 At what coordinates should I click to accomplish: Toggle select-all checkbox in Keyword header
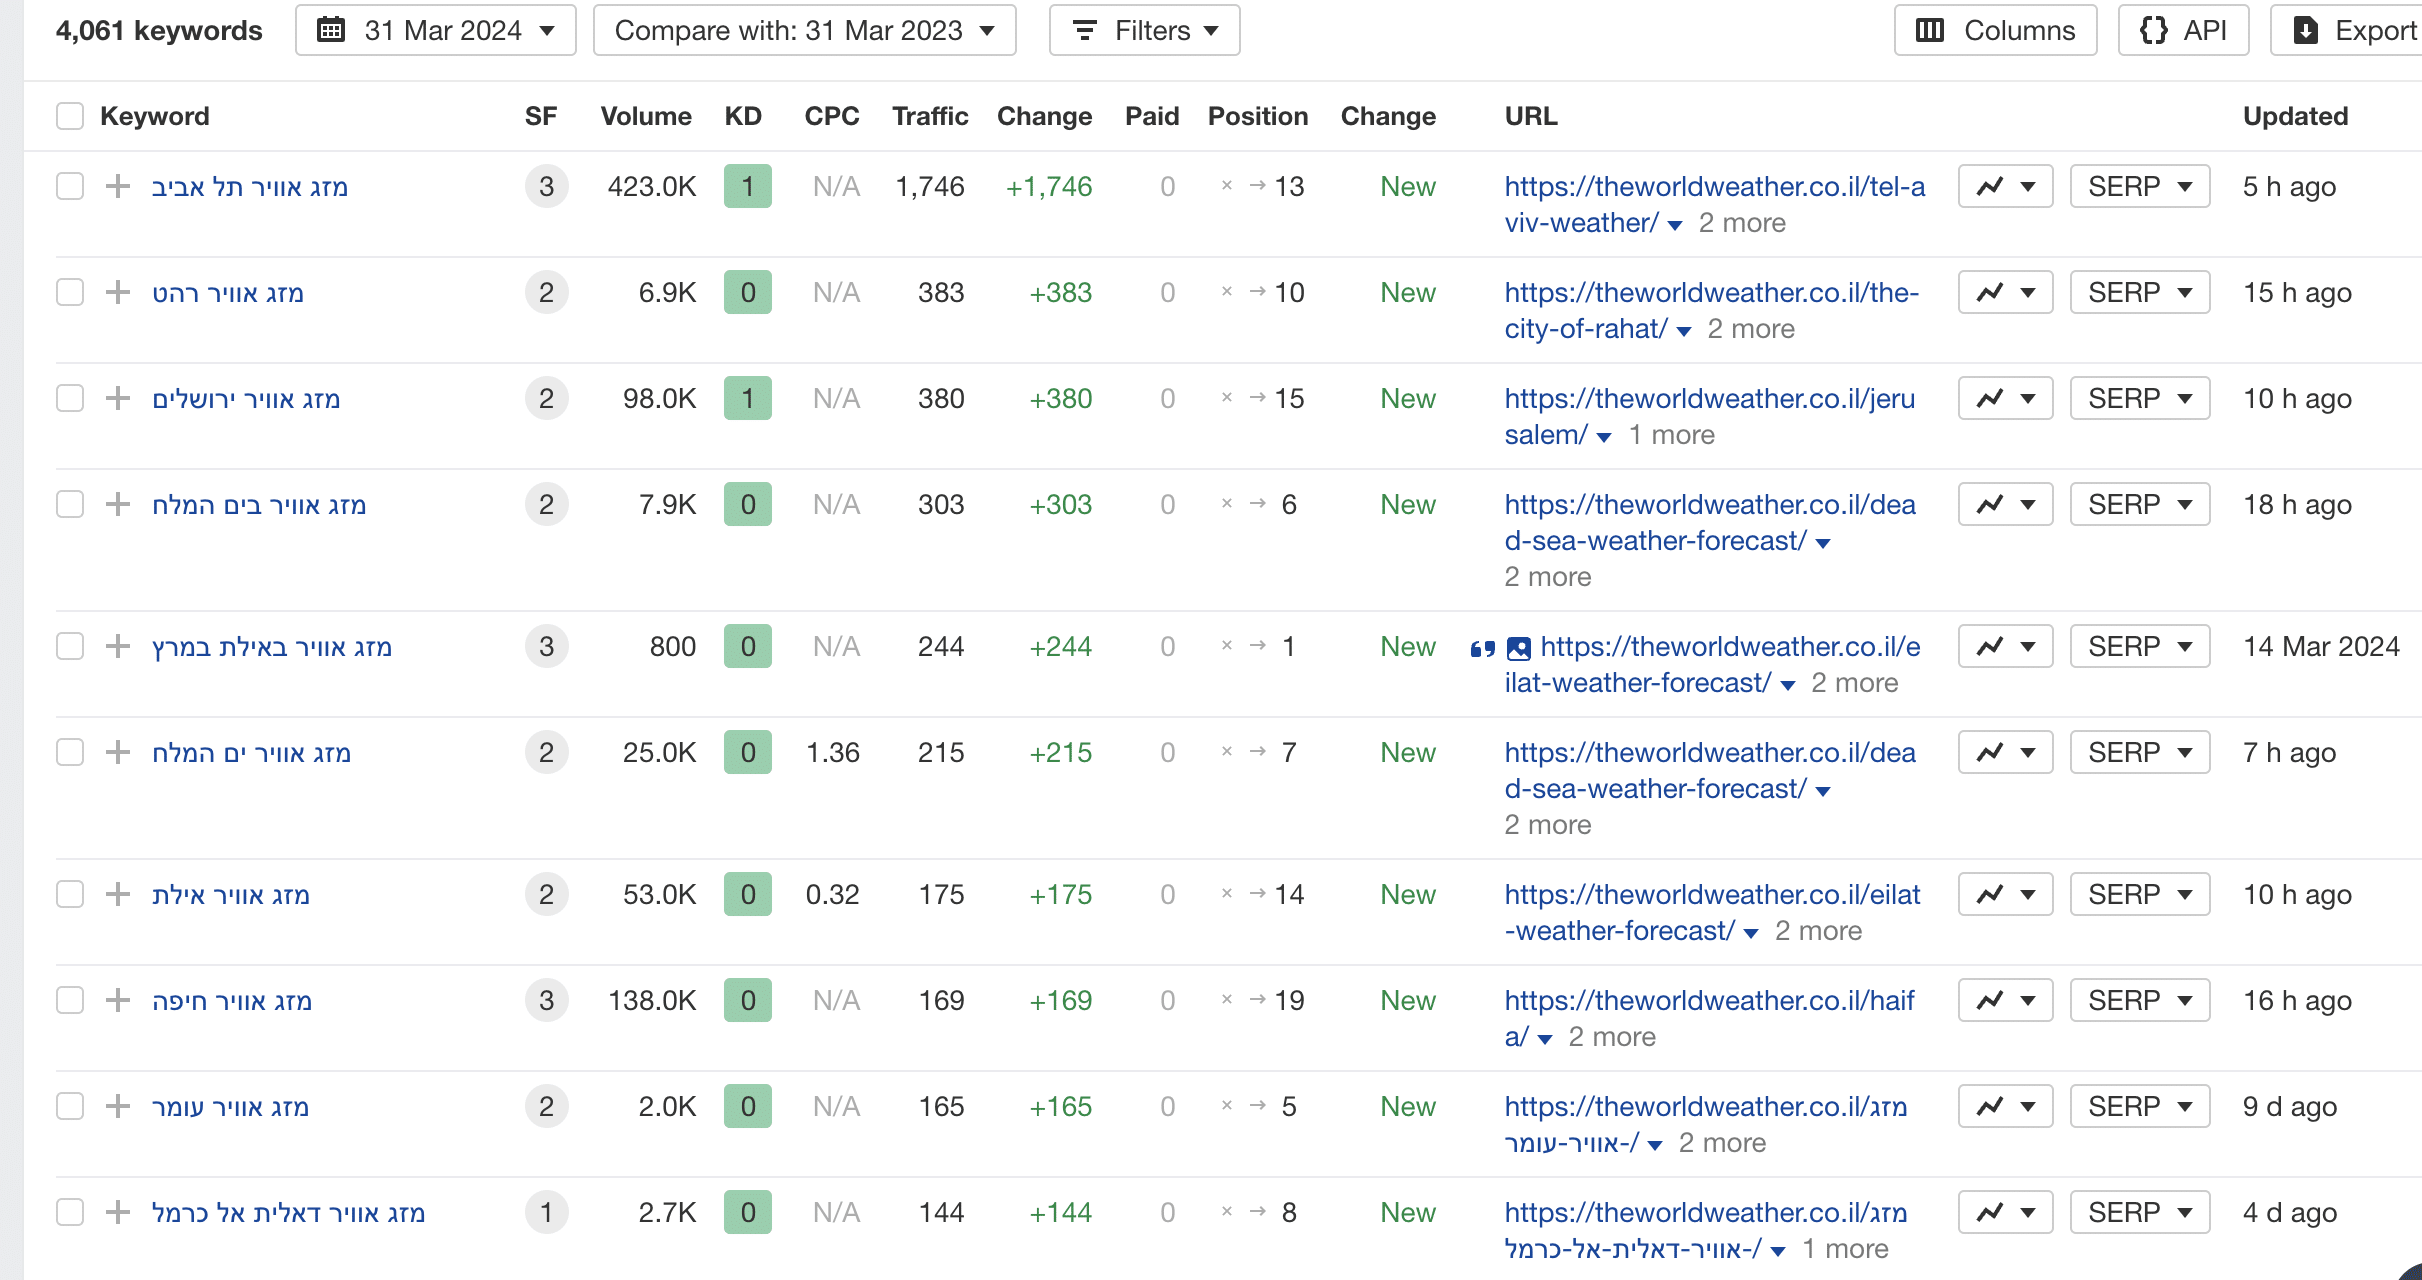point(70,116)
